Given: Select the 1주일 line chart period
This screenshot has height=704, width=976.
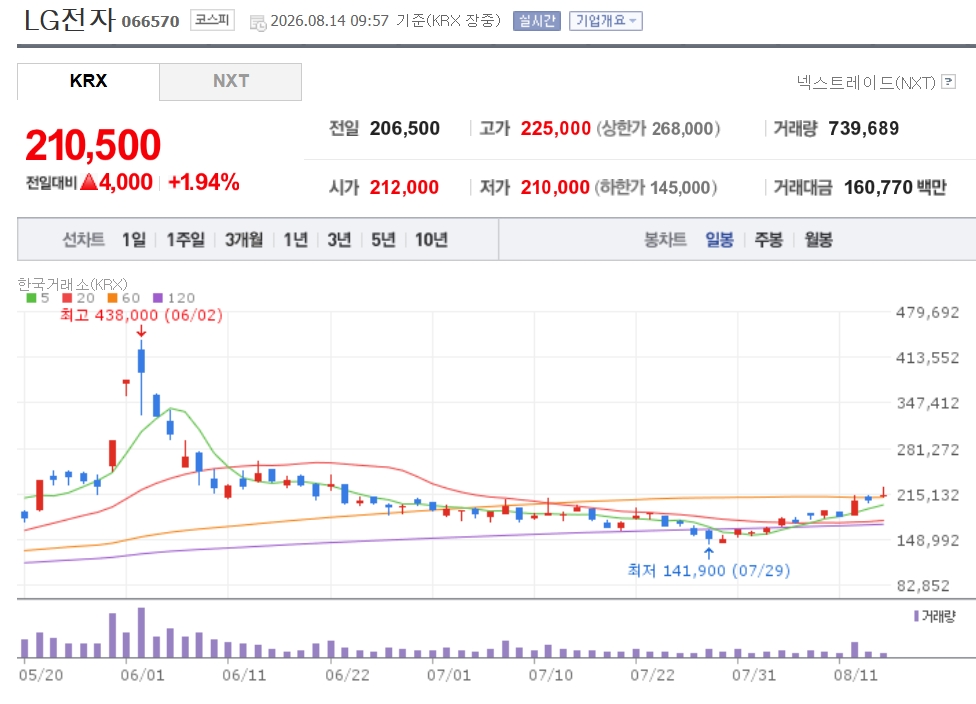Looking at the screenshot, I should tap(185, 240).
